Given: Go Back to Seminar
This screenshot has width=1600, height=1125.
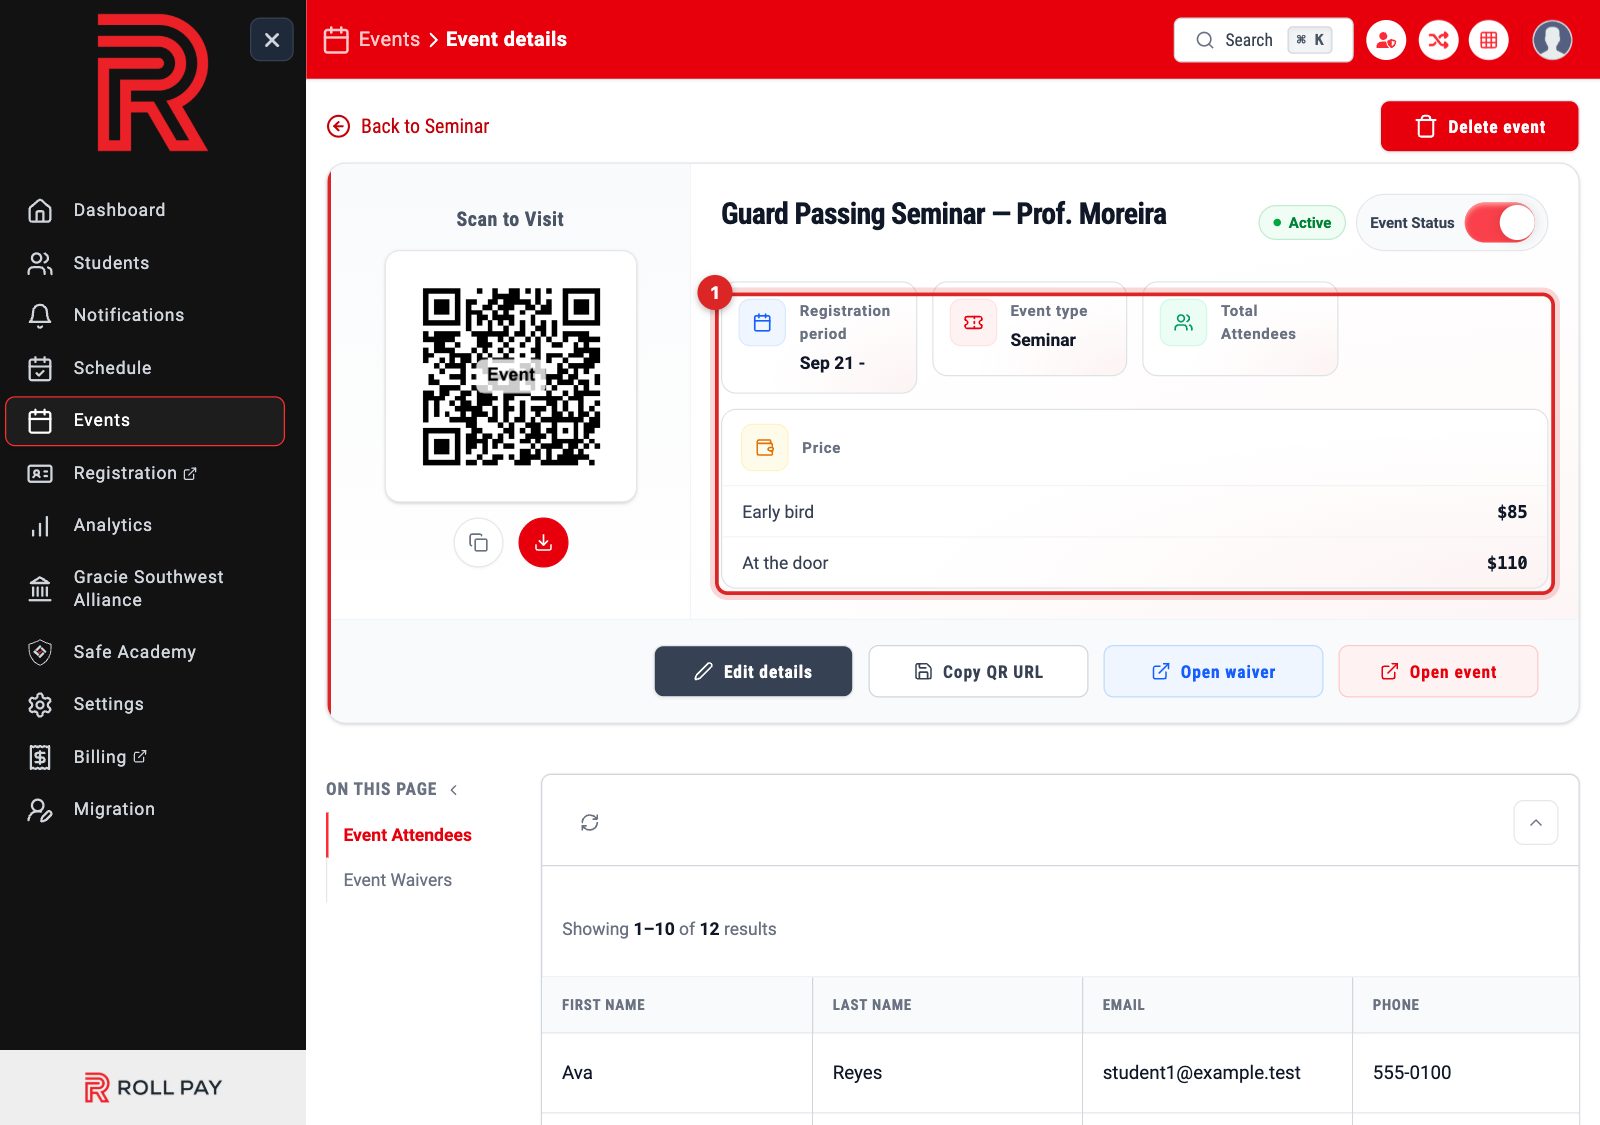Looking at the screenshot, I should pos(408,126).
